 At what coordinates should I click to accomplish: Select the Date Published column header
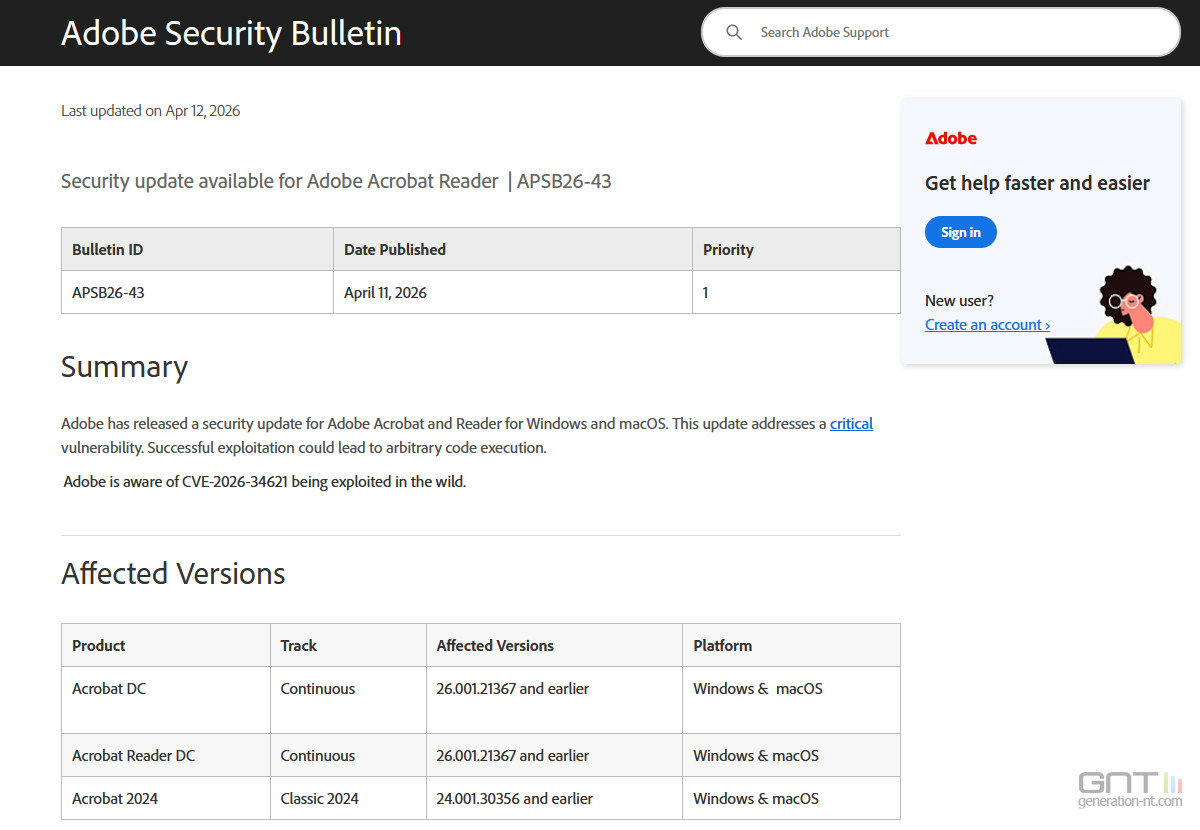pos(395,250)
